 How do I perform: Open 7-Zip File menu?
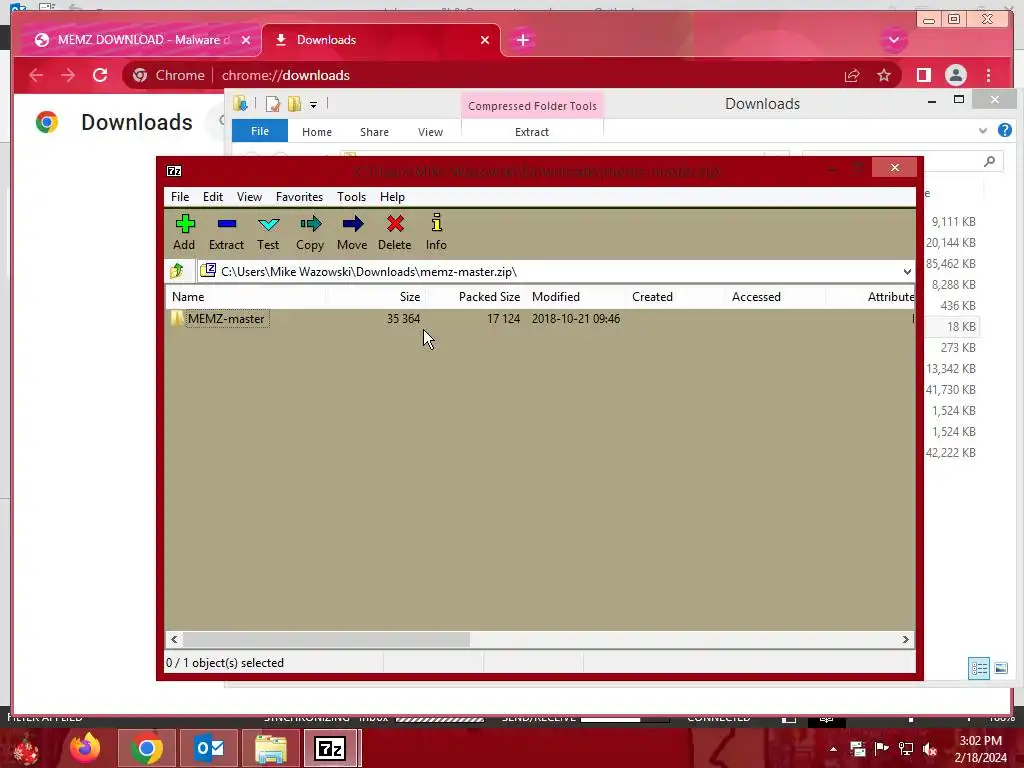(180, 197)
